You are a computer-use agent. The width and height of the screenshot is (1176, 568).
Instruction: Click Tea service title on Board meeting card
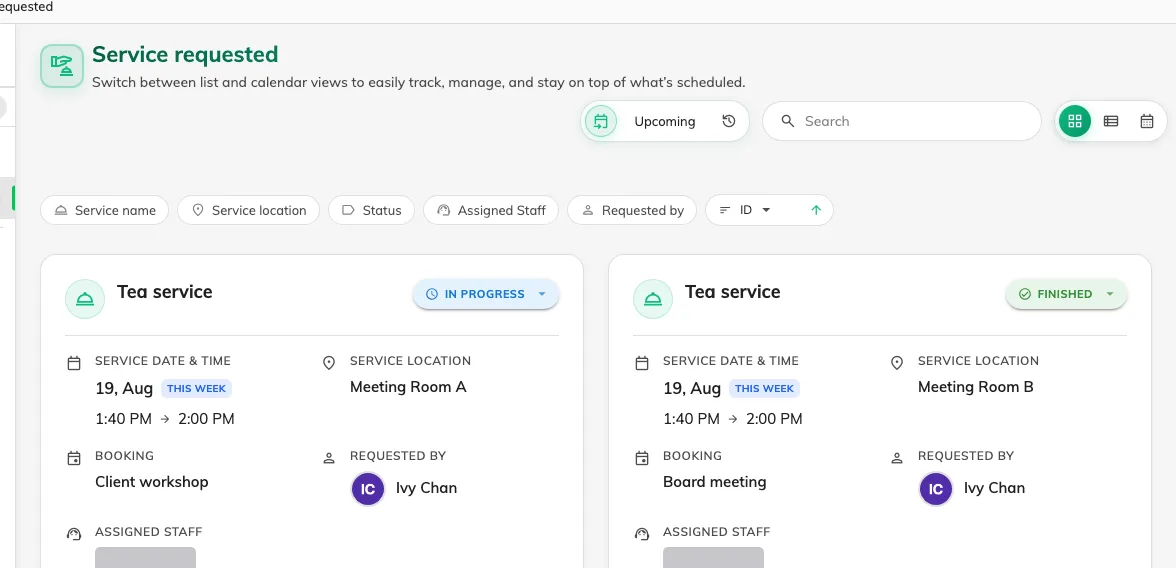click(x=732, y=292)
